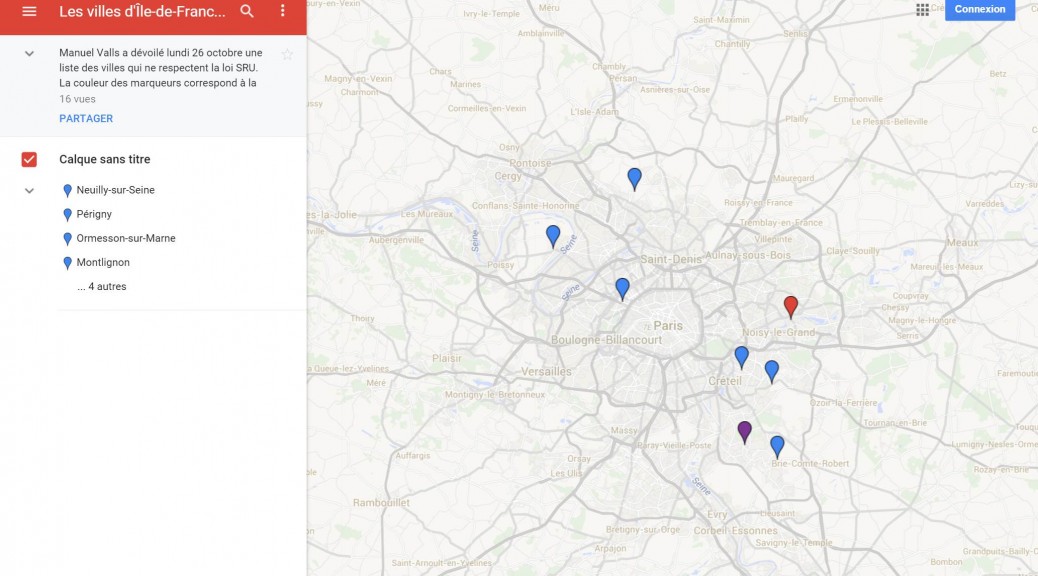The width and height of the screenshot is (1038, 576).
Task: Select Montlignon in the layer list
Action: (x=103, y=262)
